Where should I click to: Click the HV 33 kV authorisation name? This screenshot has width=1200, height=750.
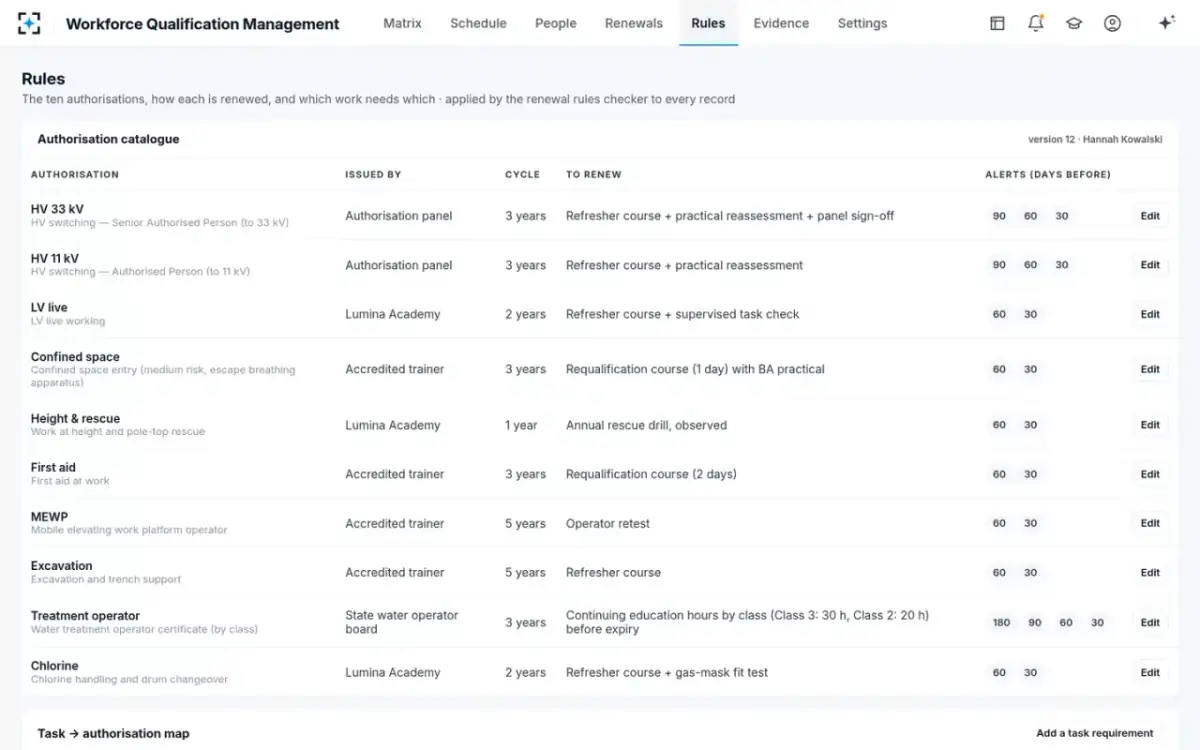pyautogui.click(x=57, y=209)
